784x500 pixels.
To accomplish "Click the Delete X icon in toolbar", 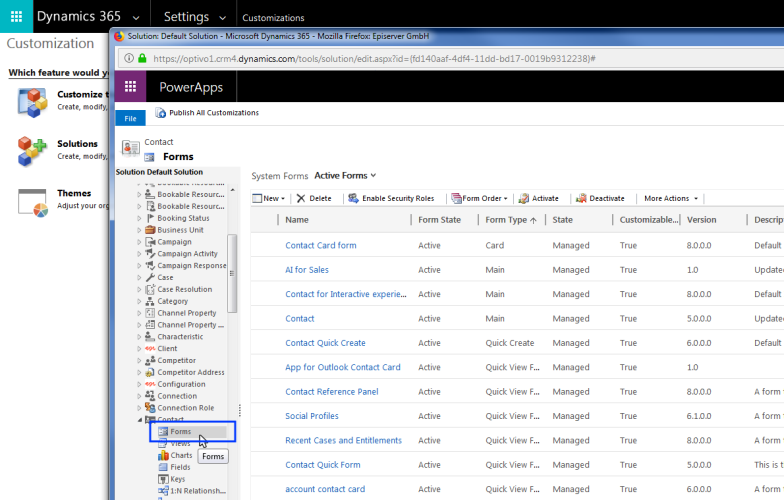I will click(x=301, y=198).
